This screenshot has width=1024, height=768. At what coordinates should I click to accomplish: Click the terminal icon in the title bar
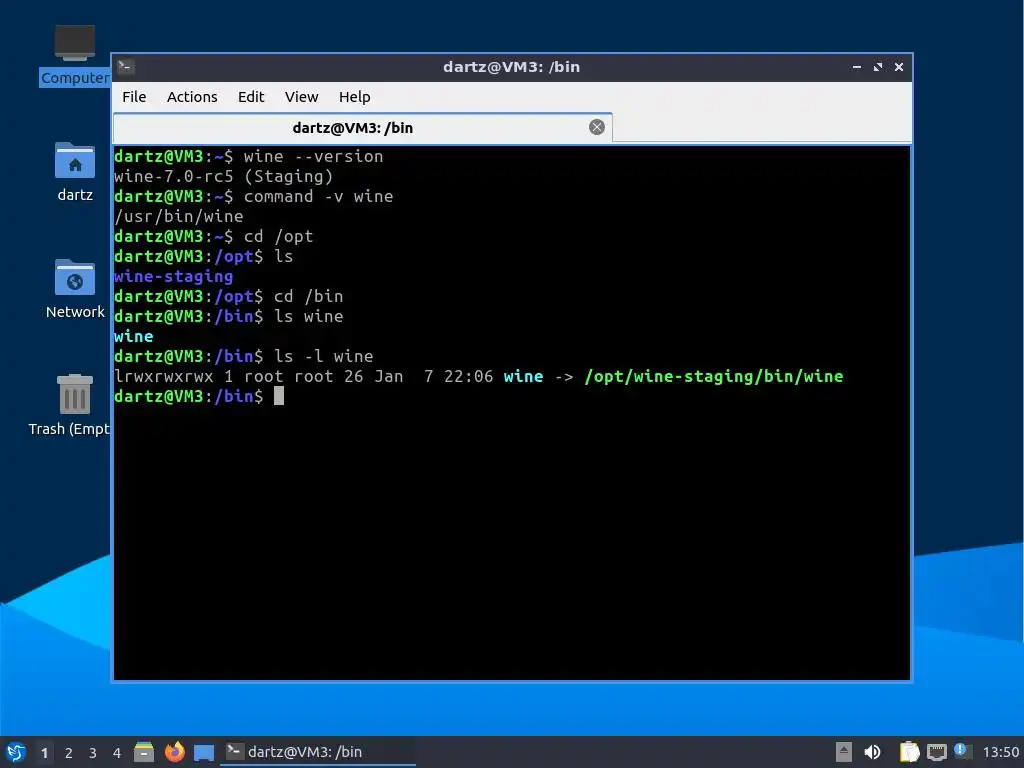(x=125, y=67)
